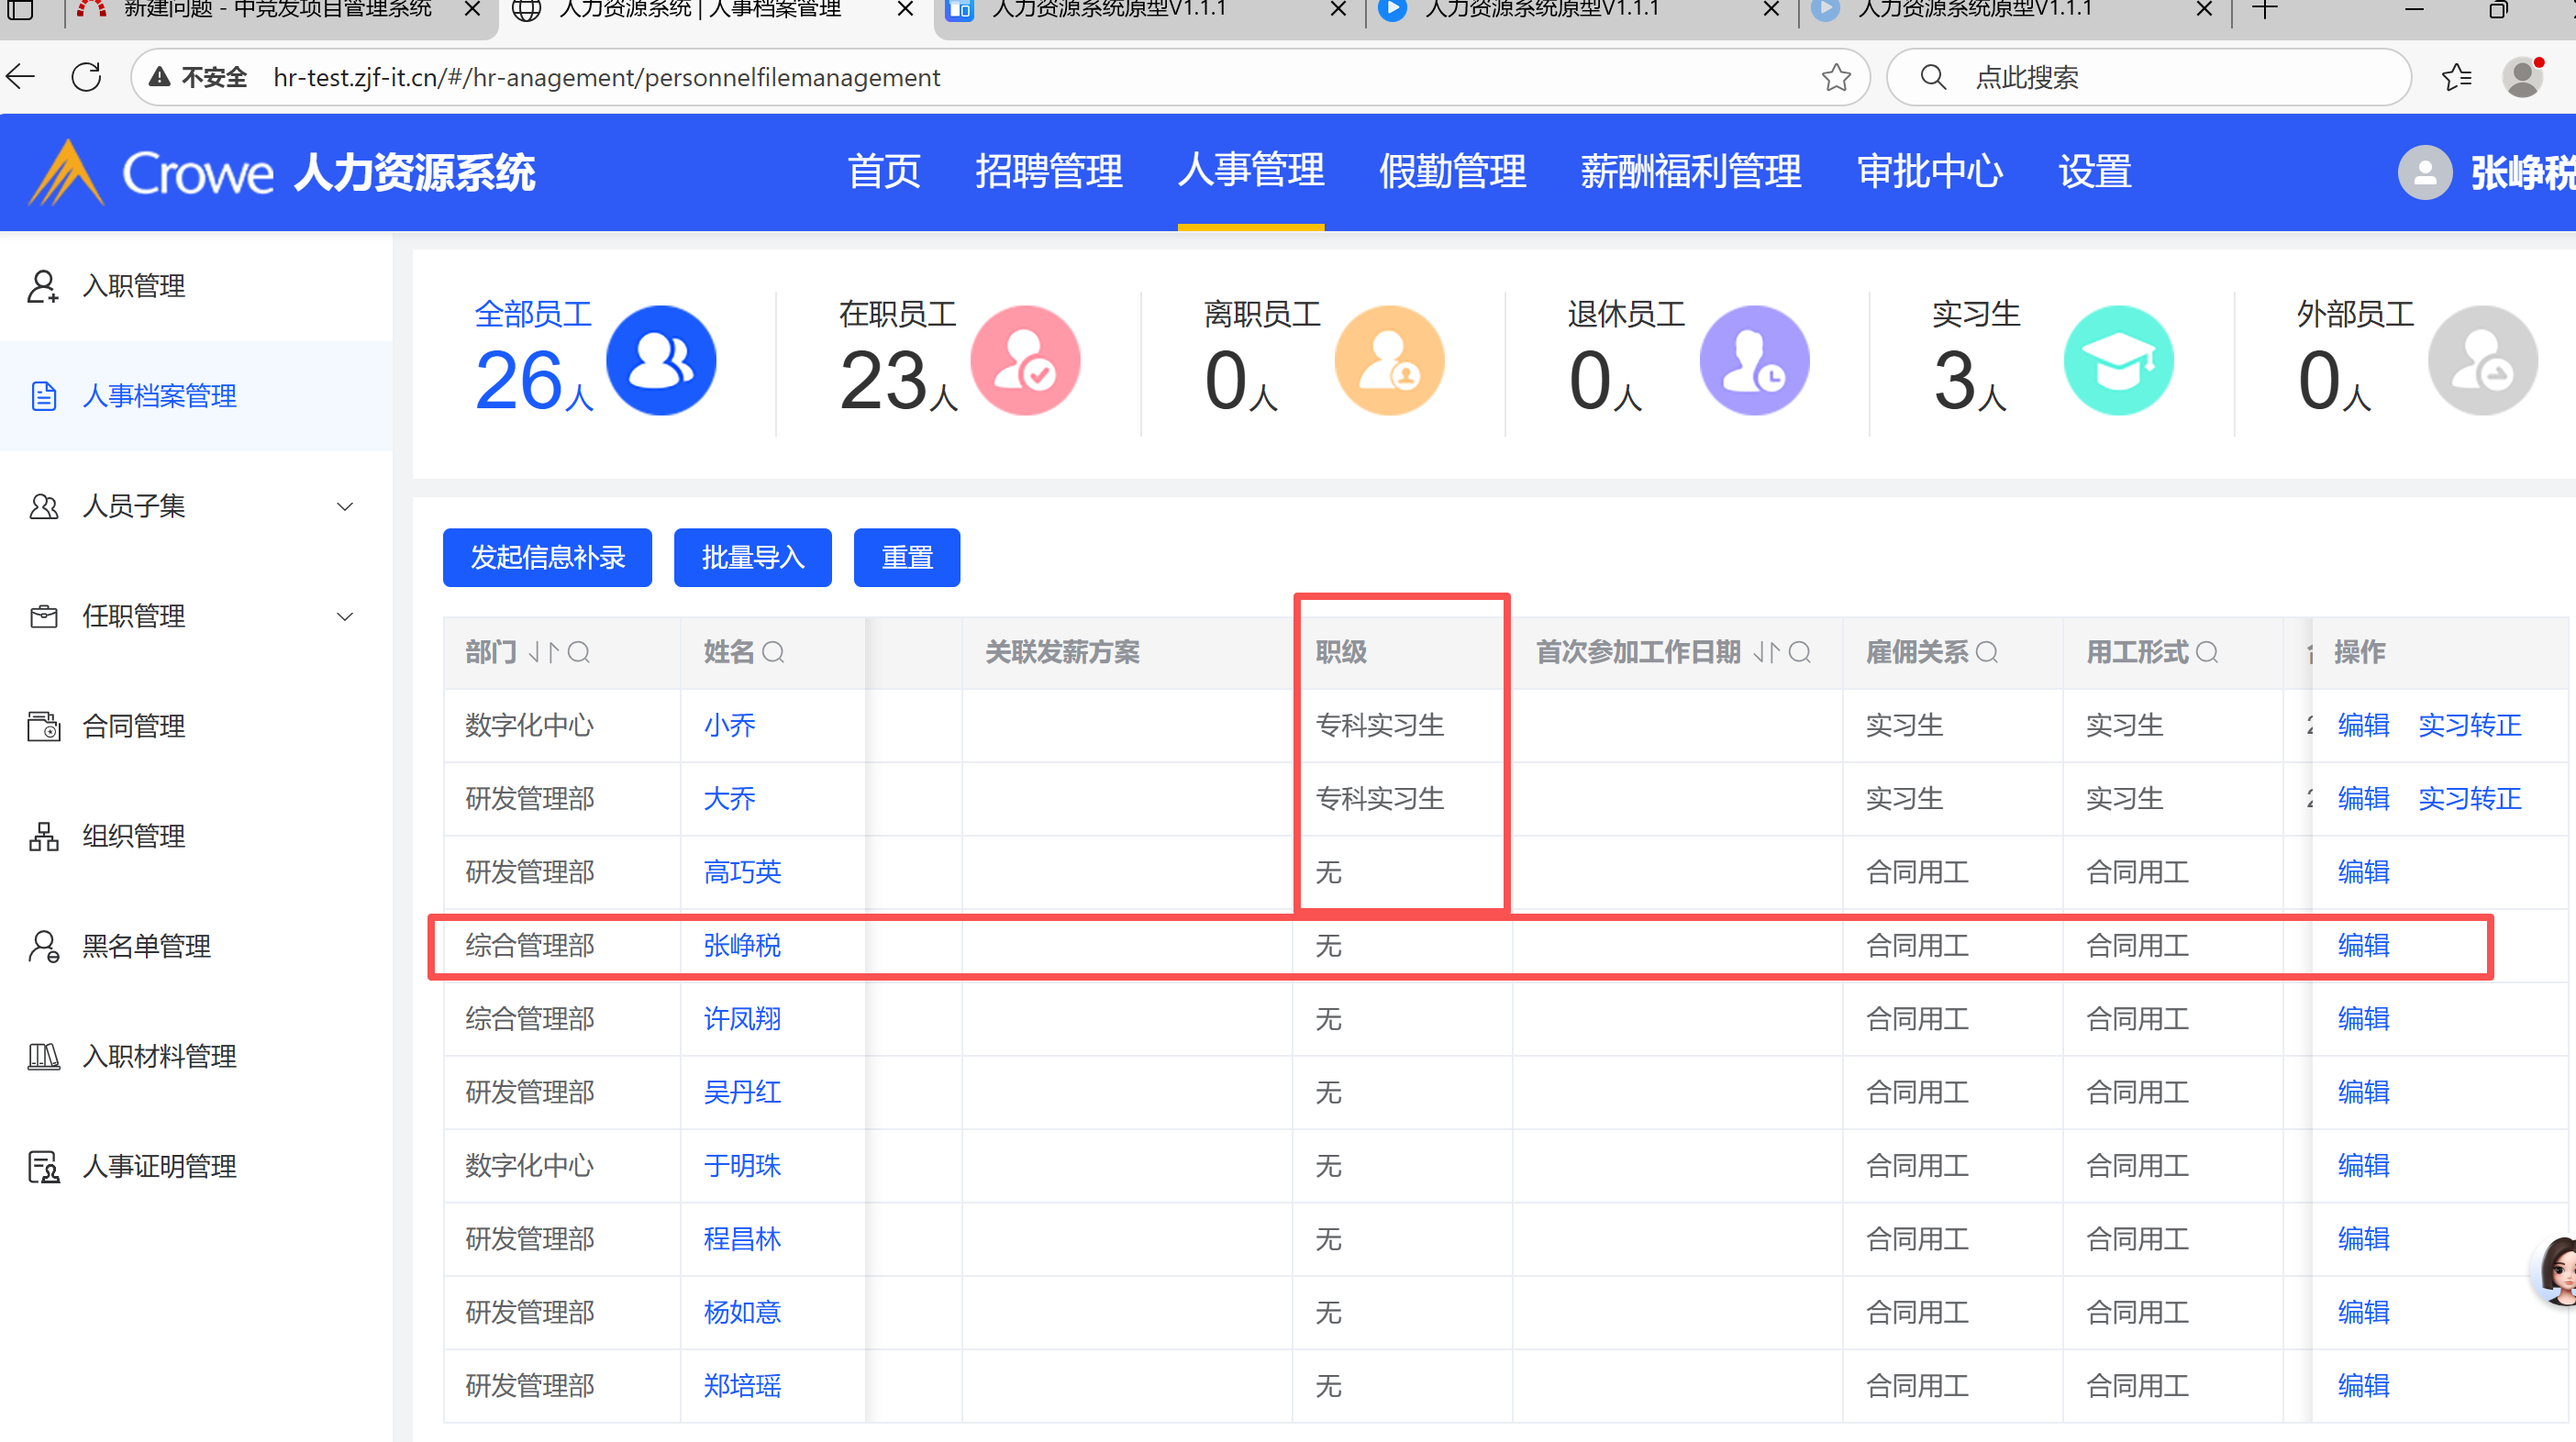The image size is (2576, 1442).
Task: Click the 在职员工 pink circle icon
Action: coord(1025,361)
